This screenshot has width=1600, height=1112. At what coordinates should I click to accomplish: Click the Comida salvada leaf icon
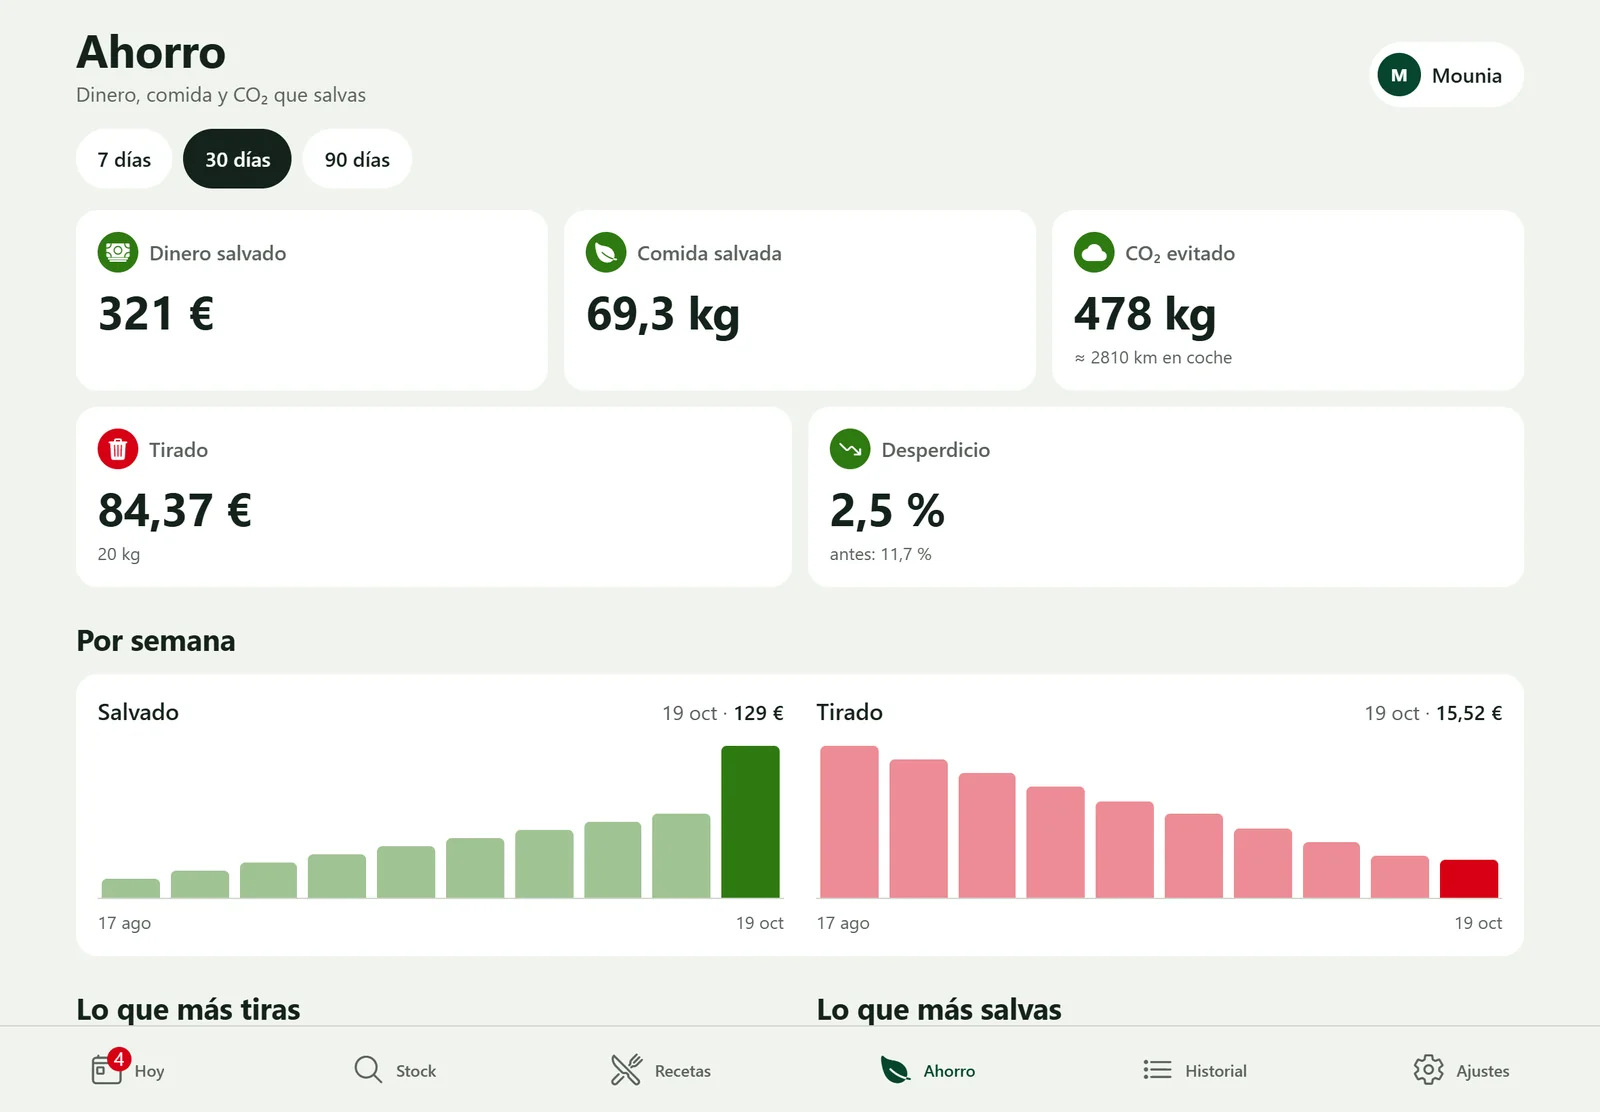point(606,252)
